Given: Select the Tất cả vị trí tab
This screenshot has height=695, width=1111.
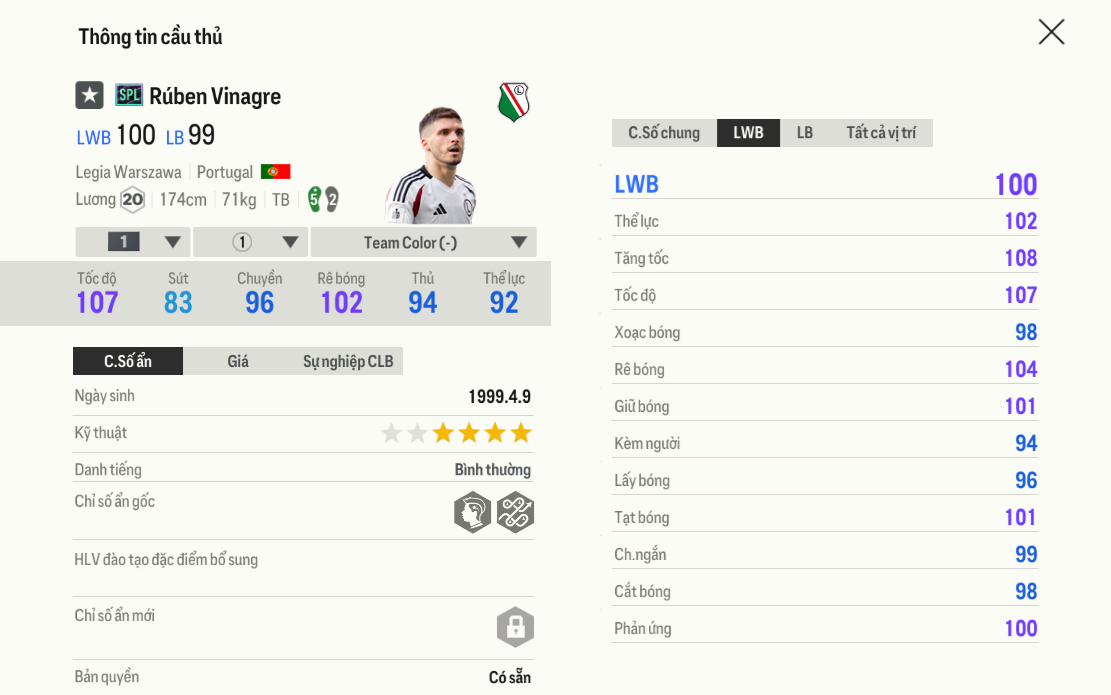Looking at the screenshot, I should [881, 133].
